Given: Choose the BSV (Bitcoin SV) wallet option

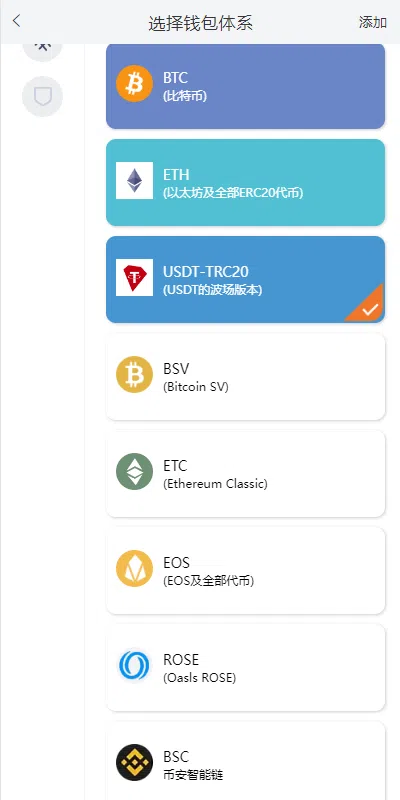Looking at the screenshot, I should 245,377.
